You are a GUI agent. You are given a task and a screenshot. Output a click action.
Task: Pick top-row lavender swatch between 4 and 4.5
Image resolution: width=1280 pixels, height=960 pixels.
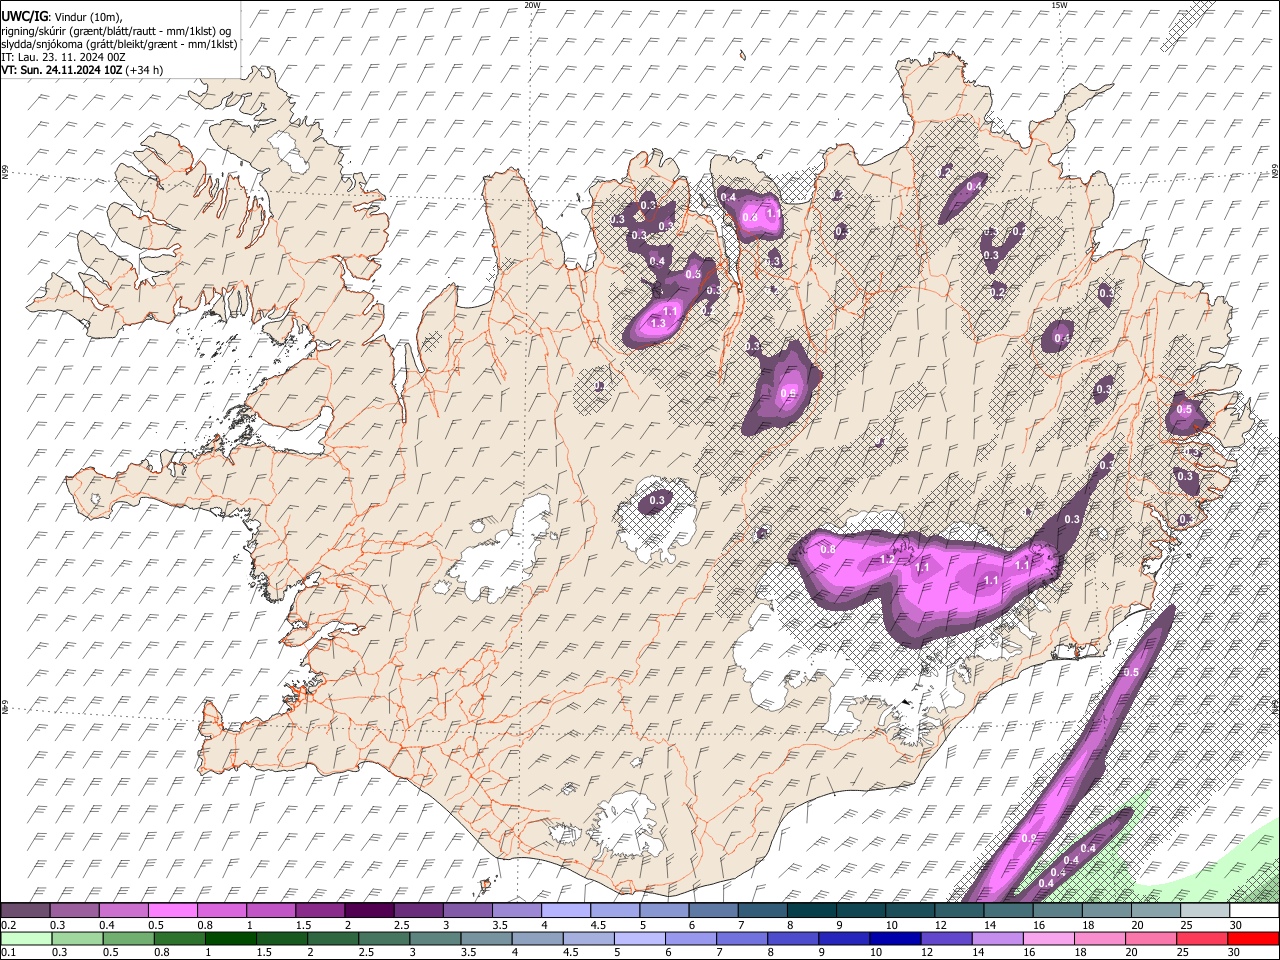pos(564,911)
